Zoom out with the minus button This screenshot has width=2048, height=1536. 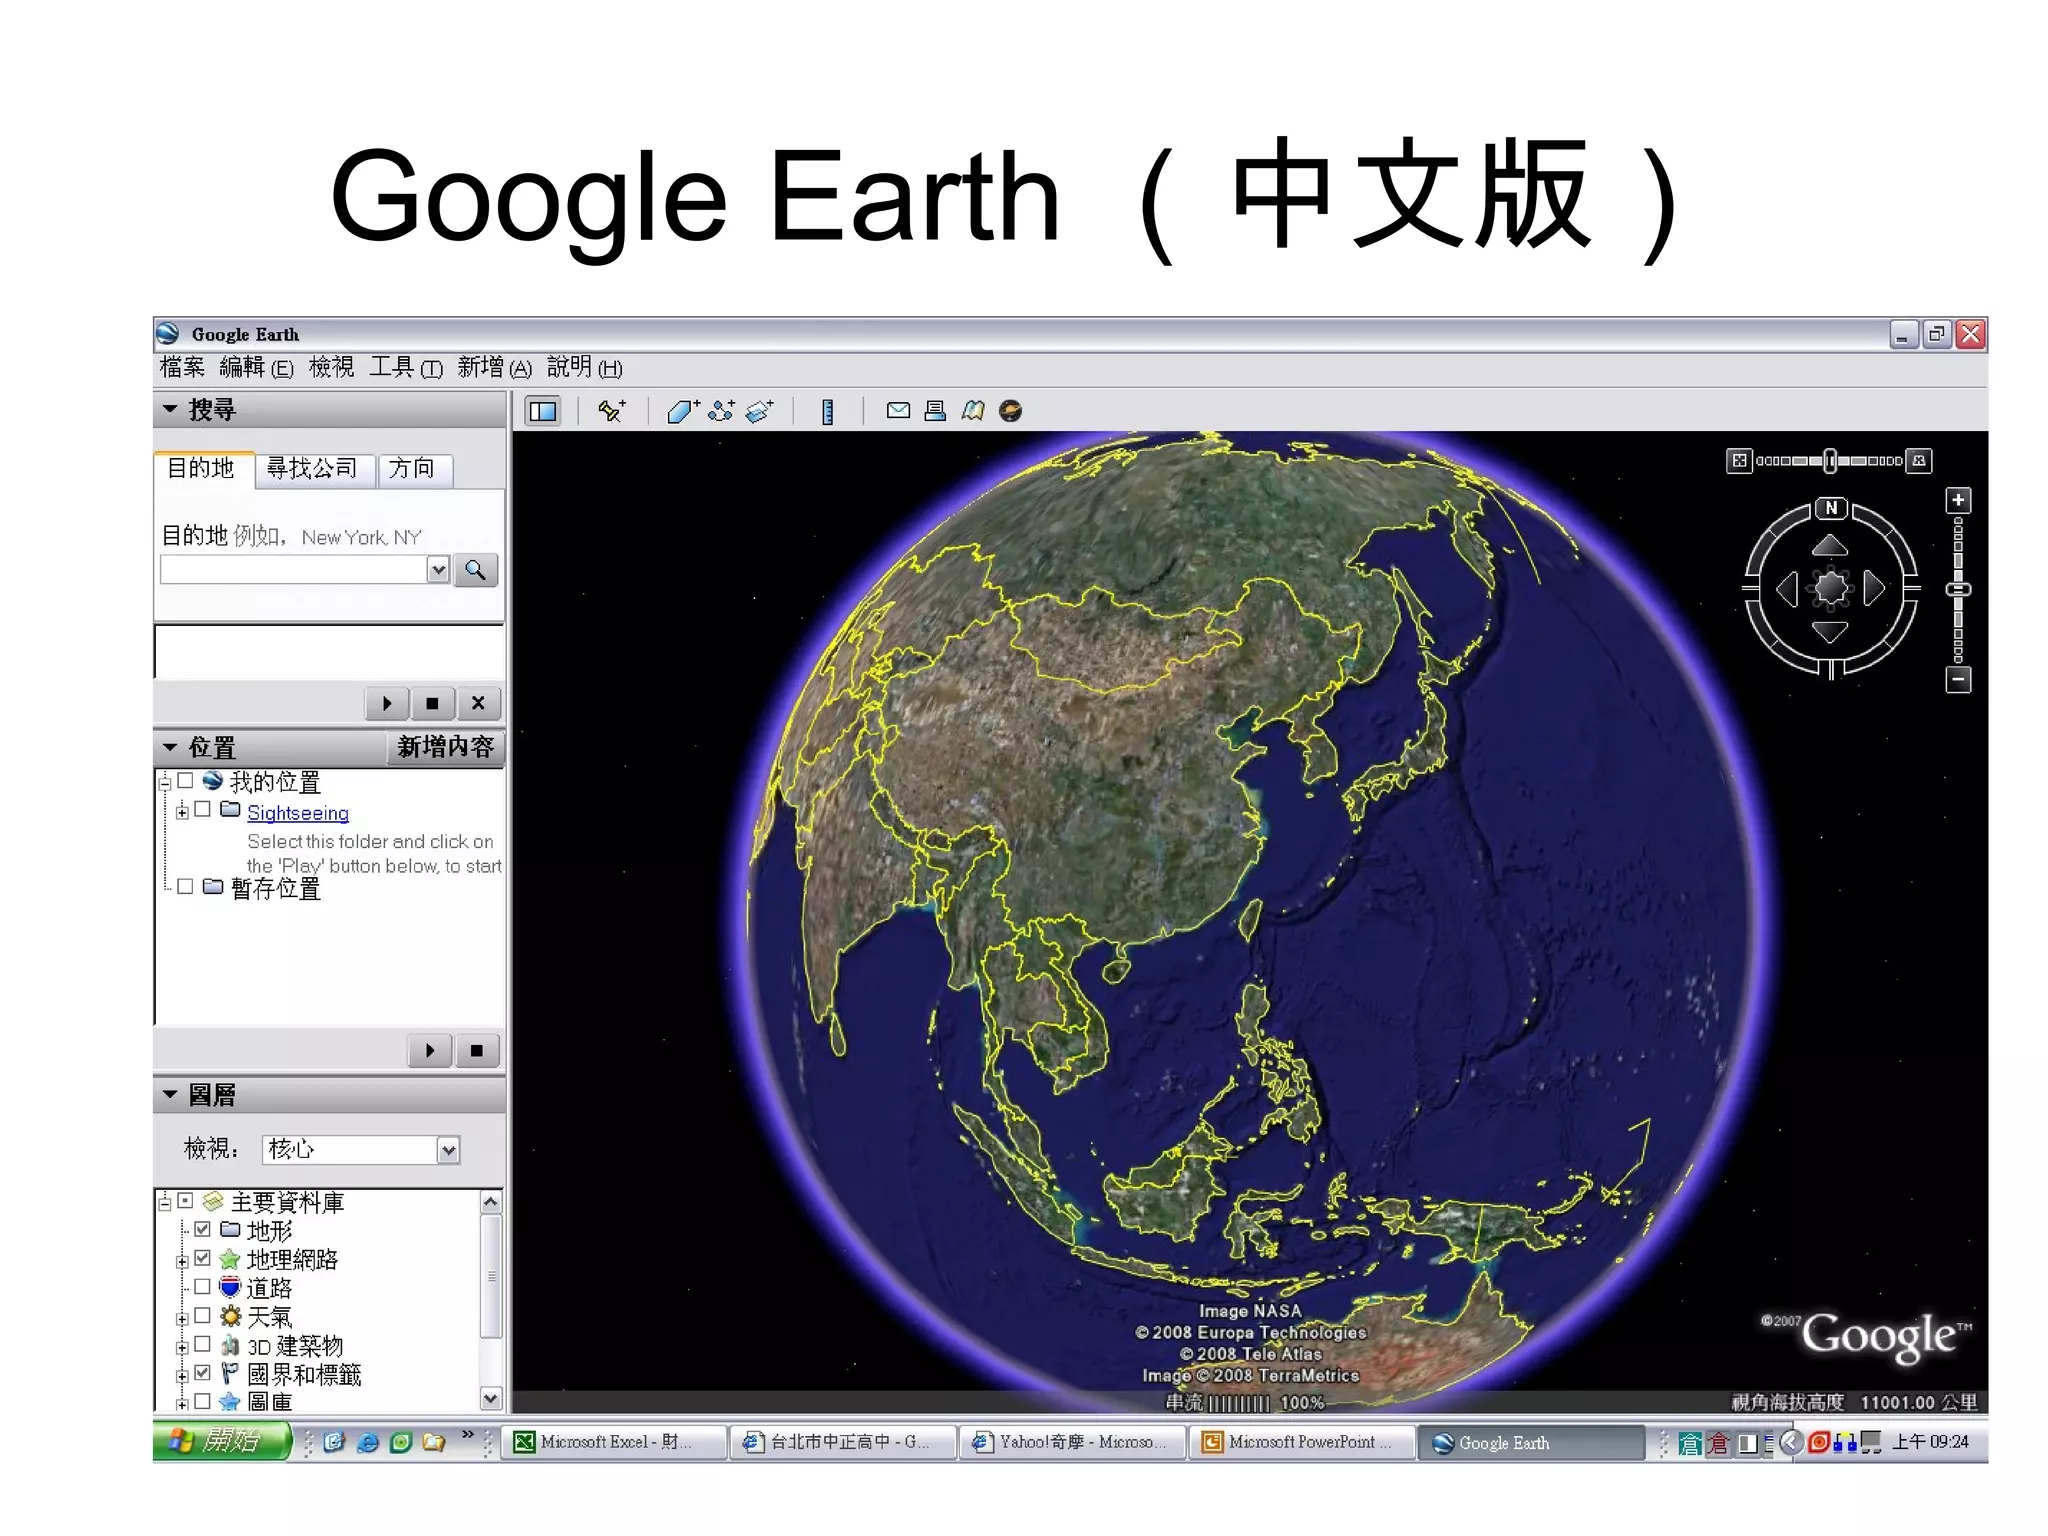point(1958,680)
